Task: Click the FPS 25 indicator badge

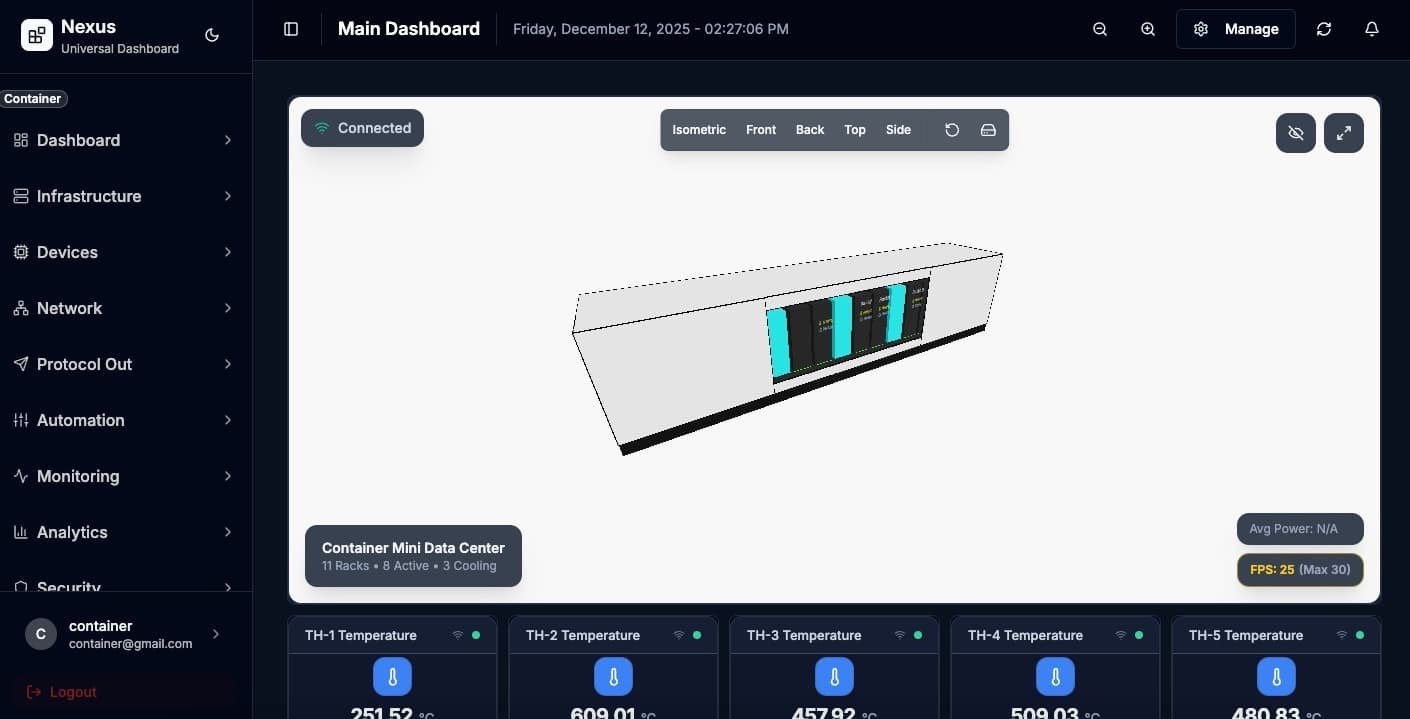Action: pyautogui.click(x=1300, y=570)
